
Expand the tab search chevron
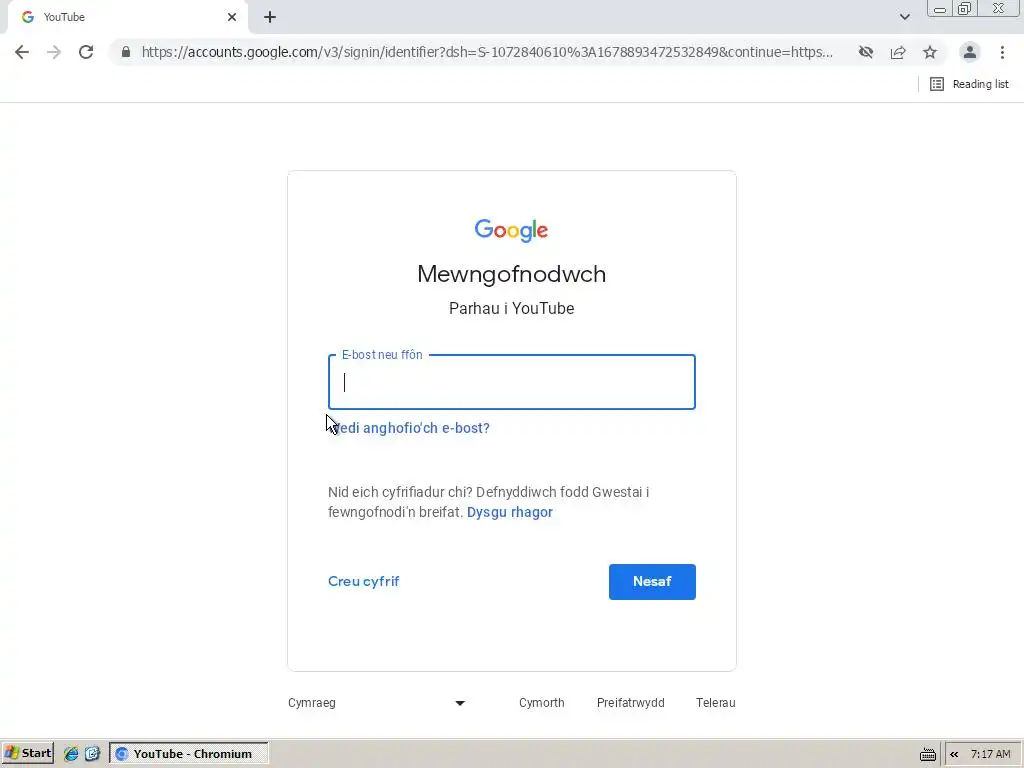coord(904,17)
